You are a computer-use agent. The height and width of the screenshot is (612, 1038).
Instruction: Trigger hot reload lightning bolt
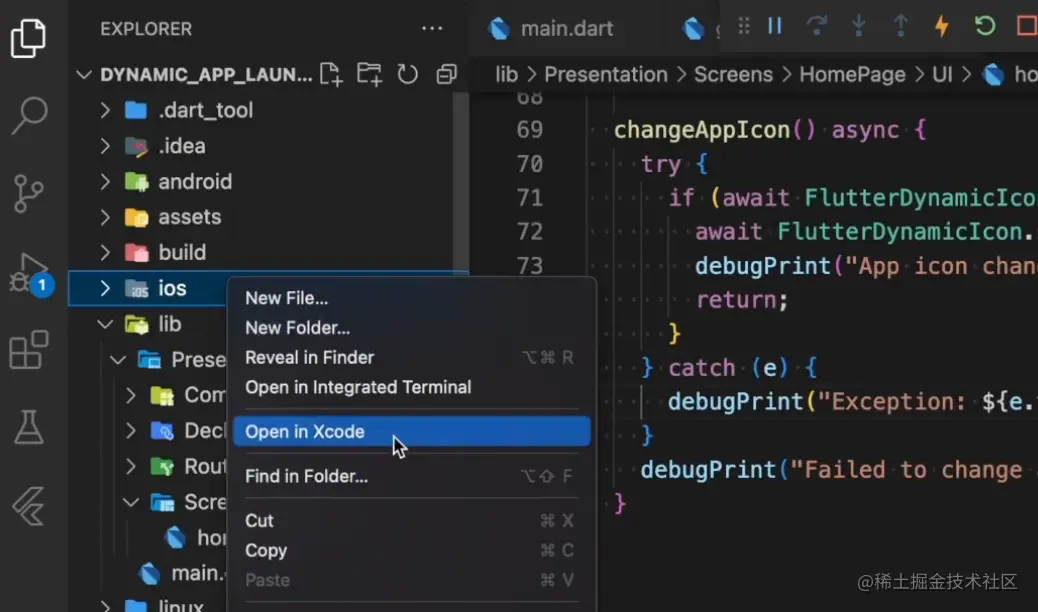click(942, 26)
